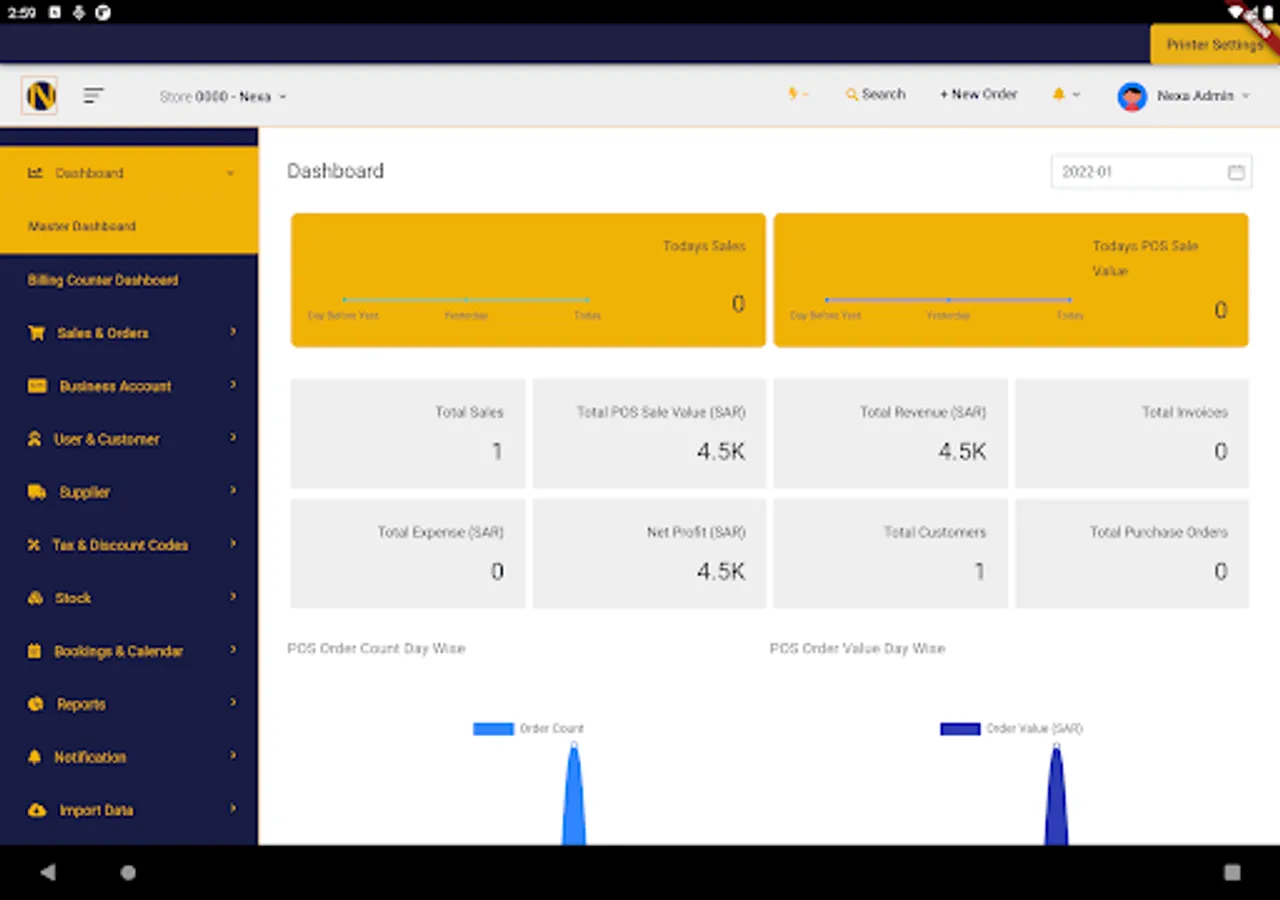Click the calendar icon in date field
Screen dimensions: 1280x900
[x=1236, y=172]
